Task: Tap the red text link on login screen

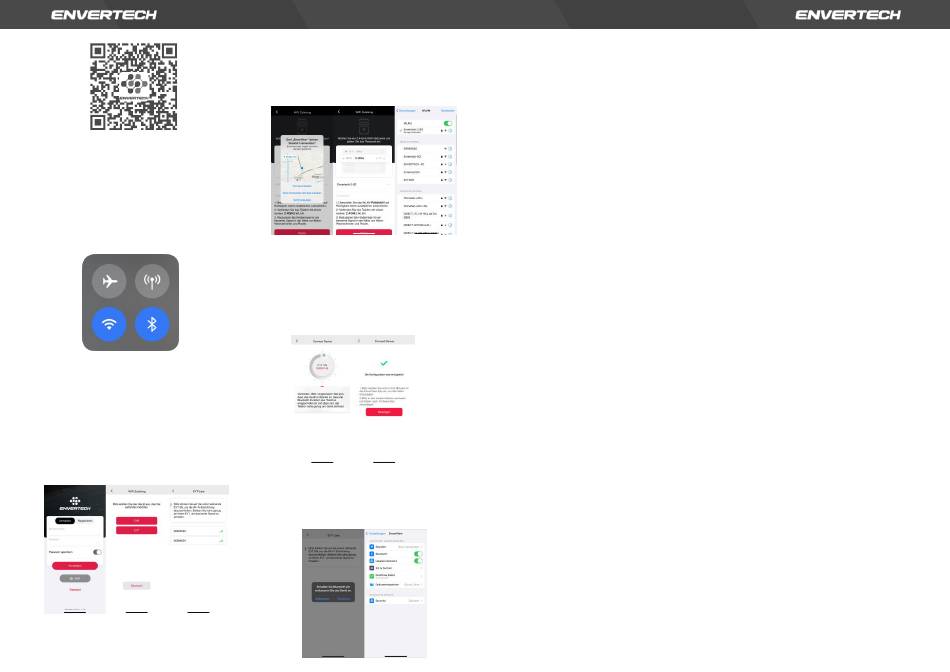Action: pyautogui.click(x=75, y=590)
